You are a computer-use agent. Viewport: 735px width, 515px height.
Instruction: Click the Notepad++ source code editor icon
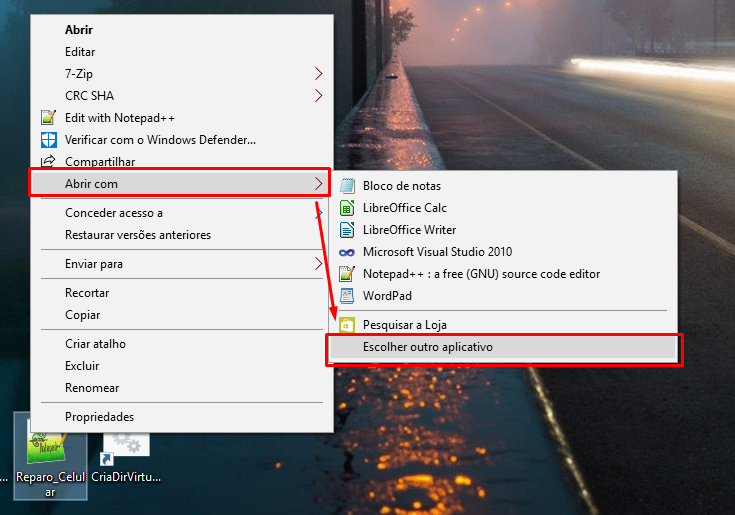click(347, 274)
